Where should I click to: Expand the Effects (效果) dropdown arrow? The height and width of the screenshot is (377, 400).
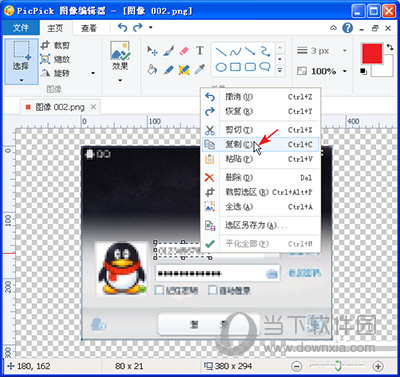[120, 80]
